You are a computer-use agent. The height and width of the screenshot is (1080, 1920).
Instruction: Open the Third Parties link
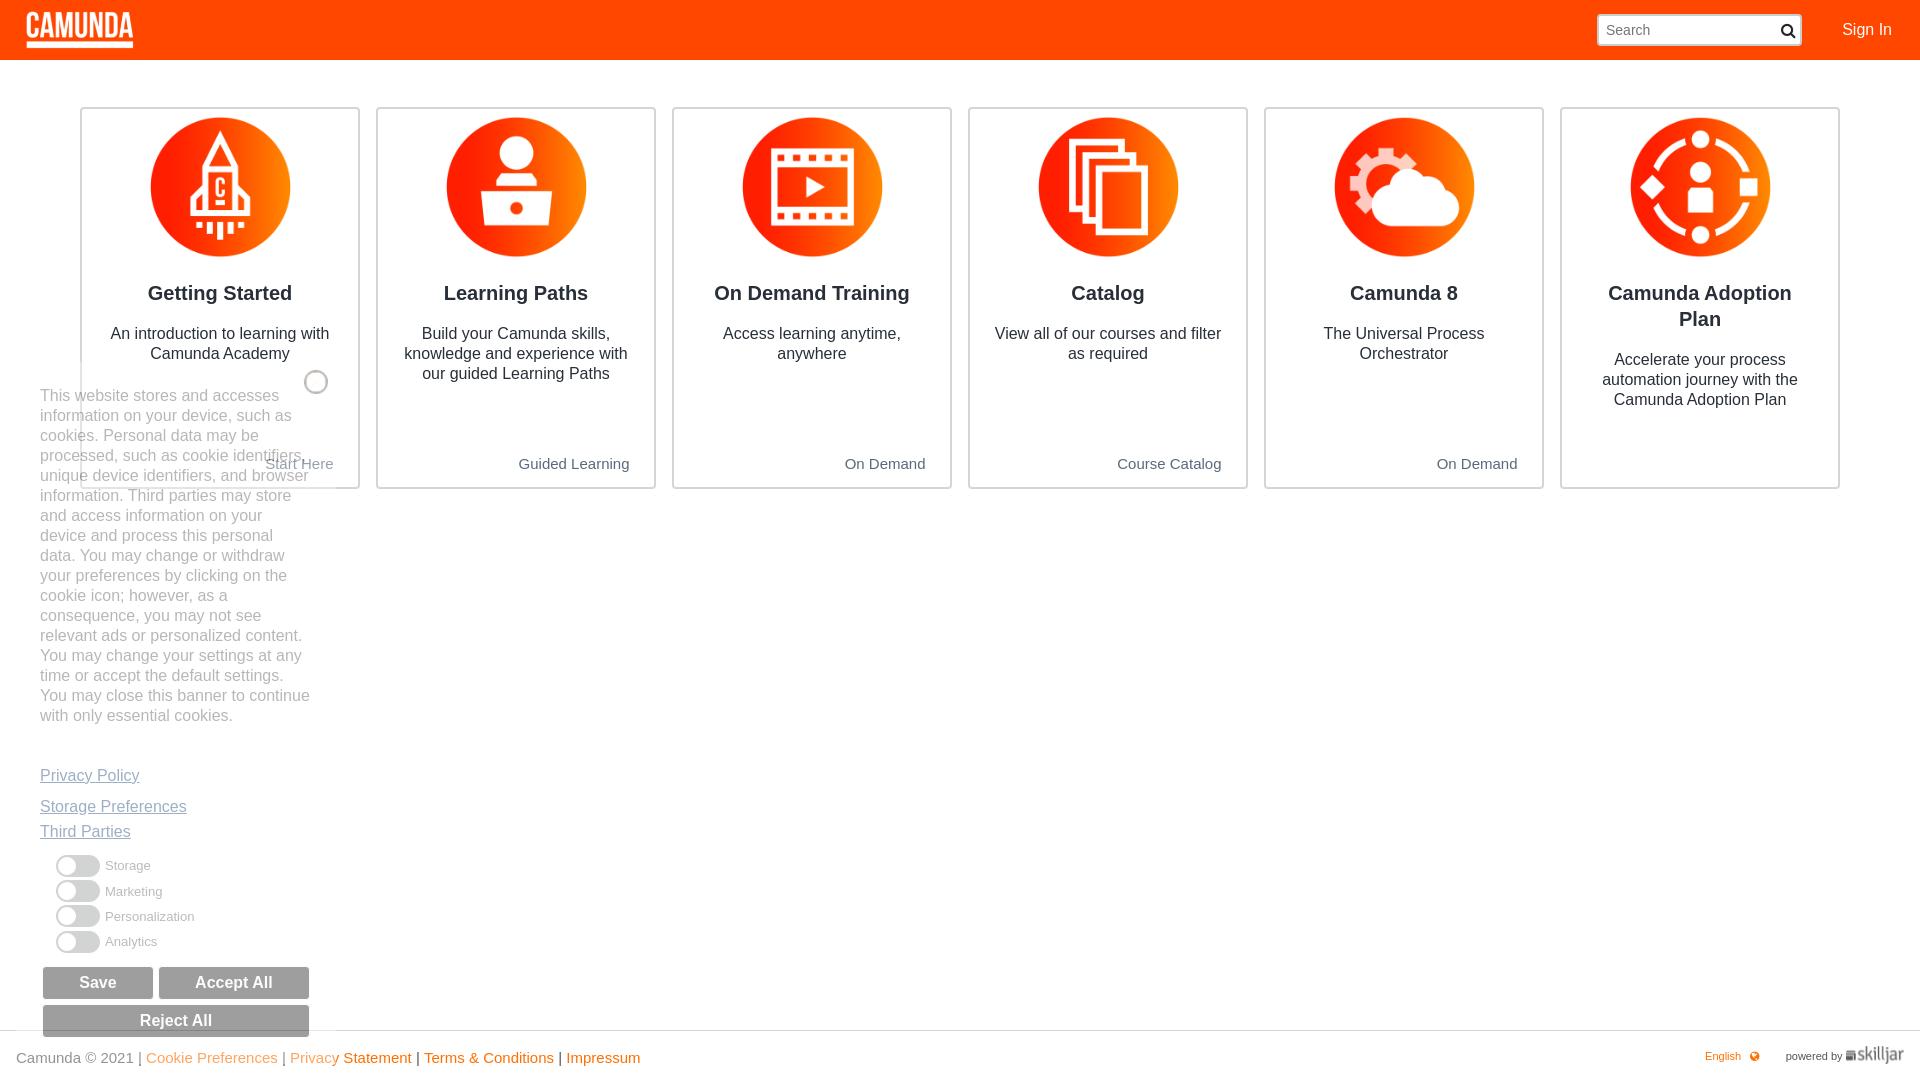(x=85, y=832)
